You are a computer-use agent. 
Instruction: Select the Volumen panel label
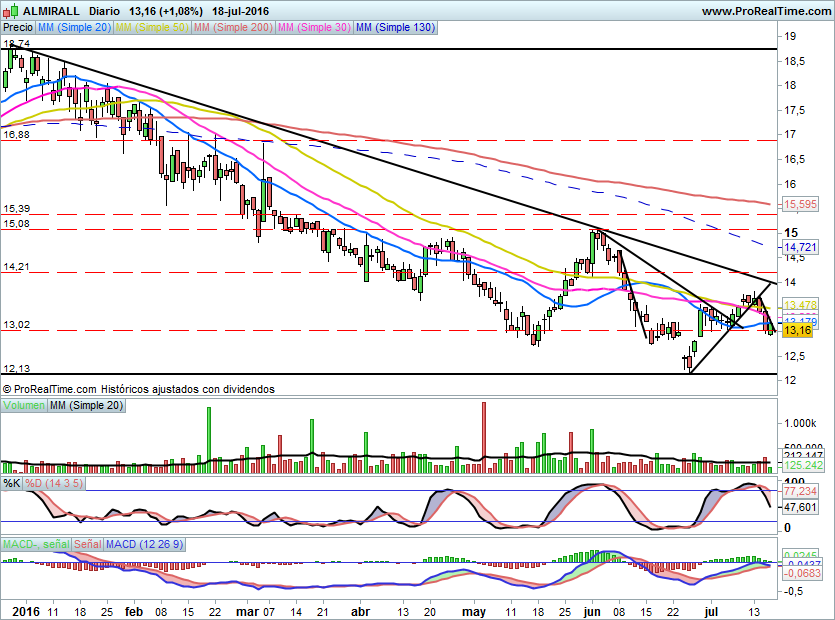24,405
